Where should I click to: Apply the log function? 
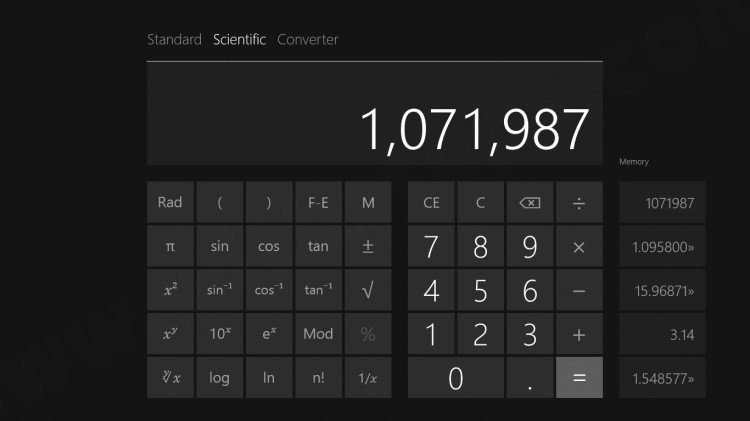coord(220,377)
